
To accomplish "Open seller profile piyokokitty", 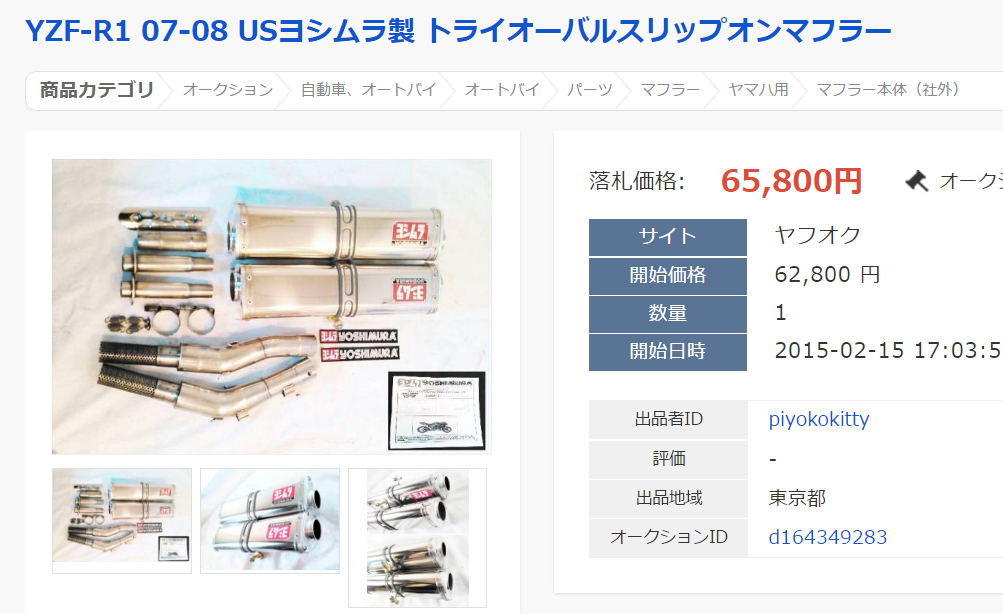I will (819, 420).
